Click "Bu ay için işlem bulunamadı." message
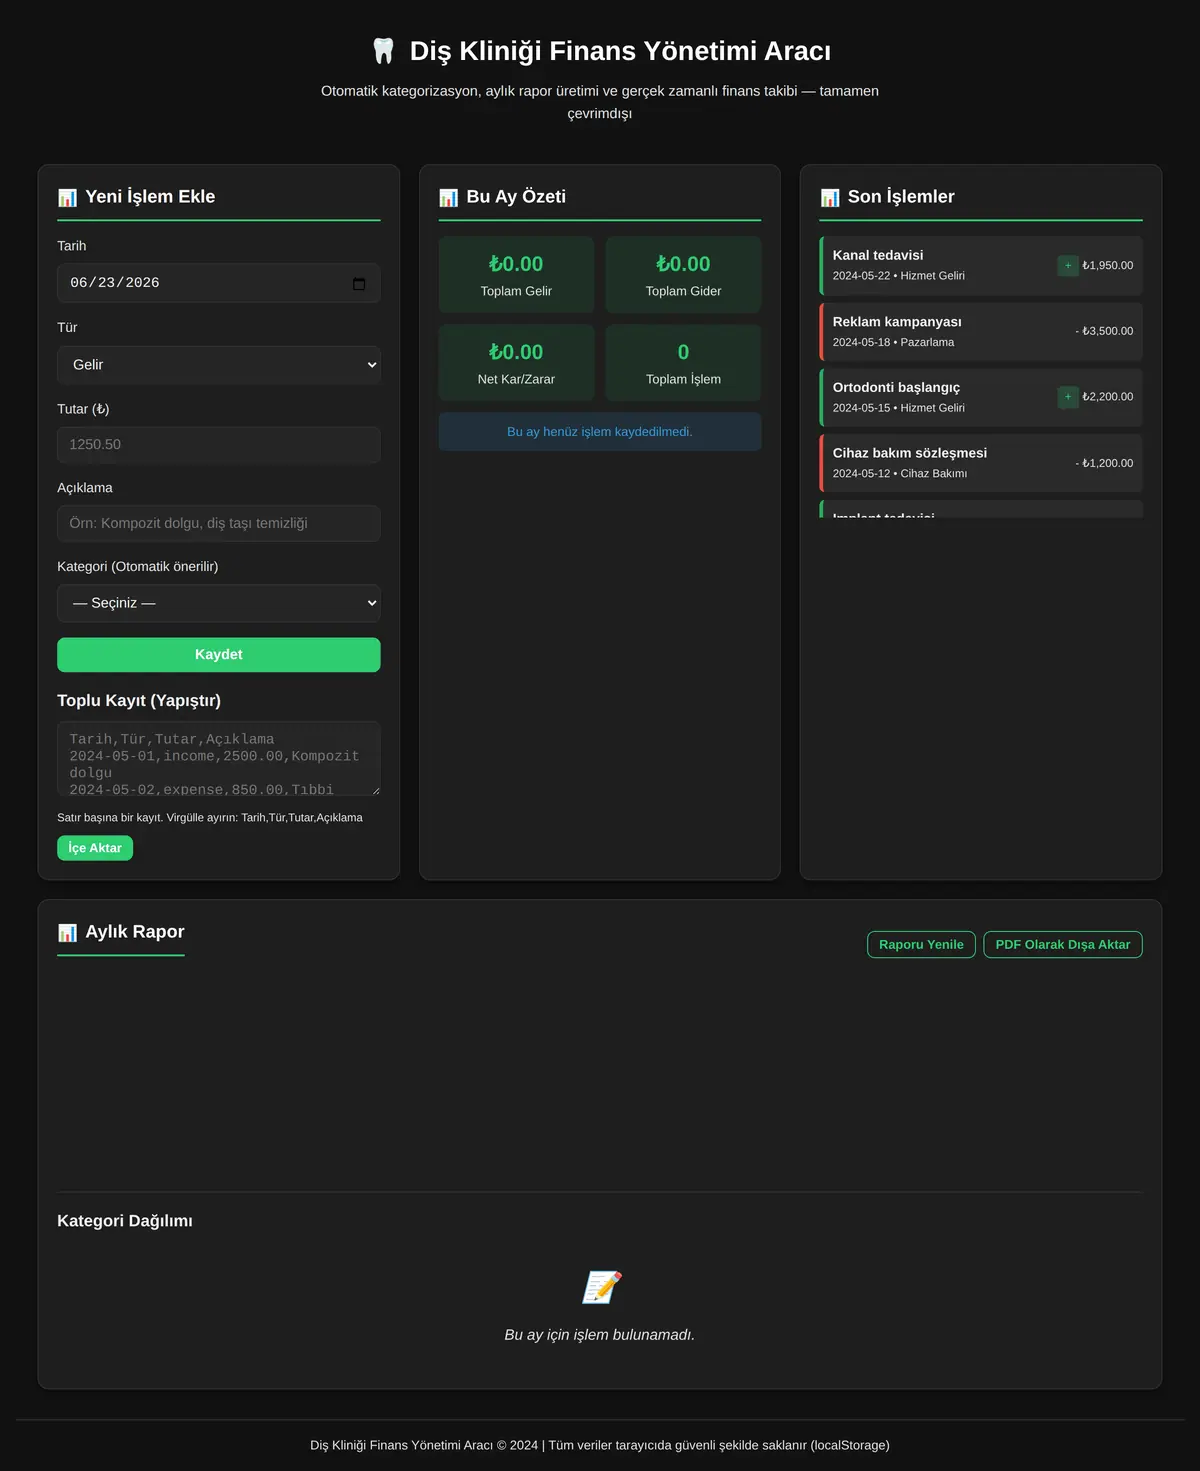 (x=600, y=1335)
